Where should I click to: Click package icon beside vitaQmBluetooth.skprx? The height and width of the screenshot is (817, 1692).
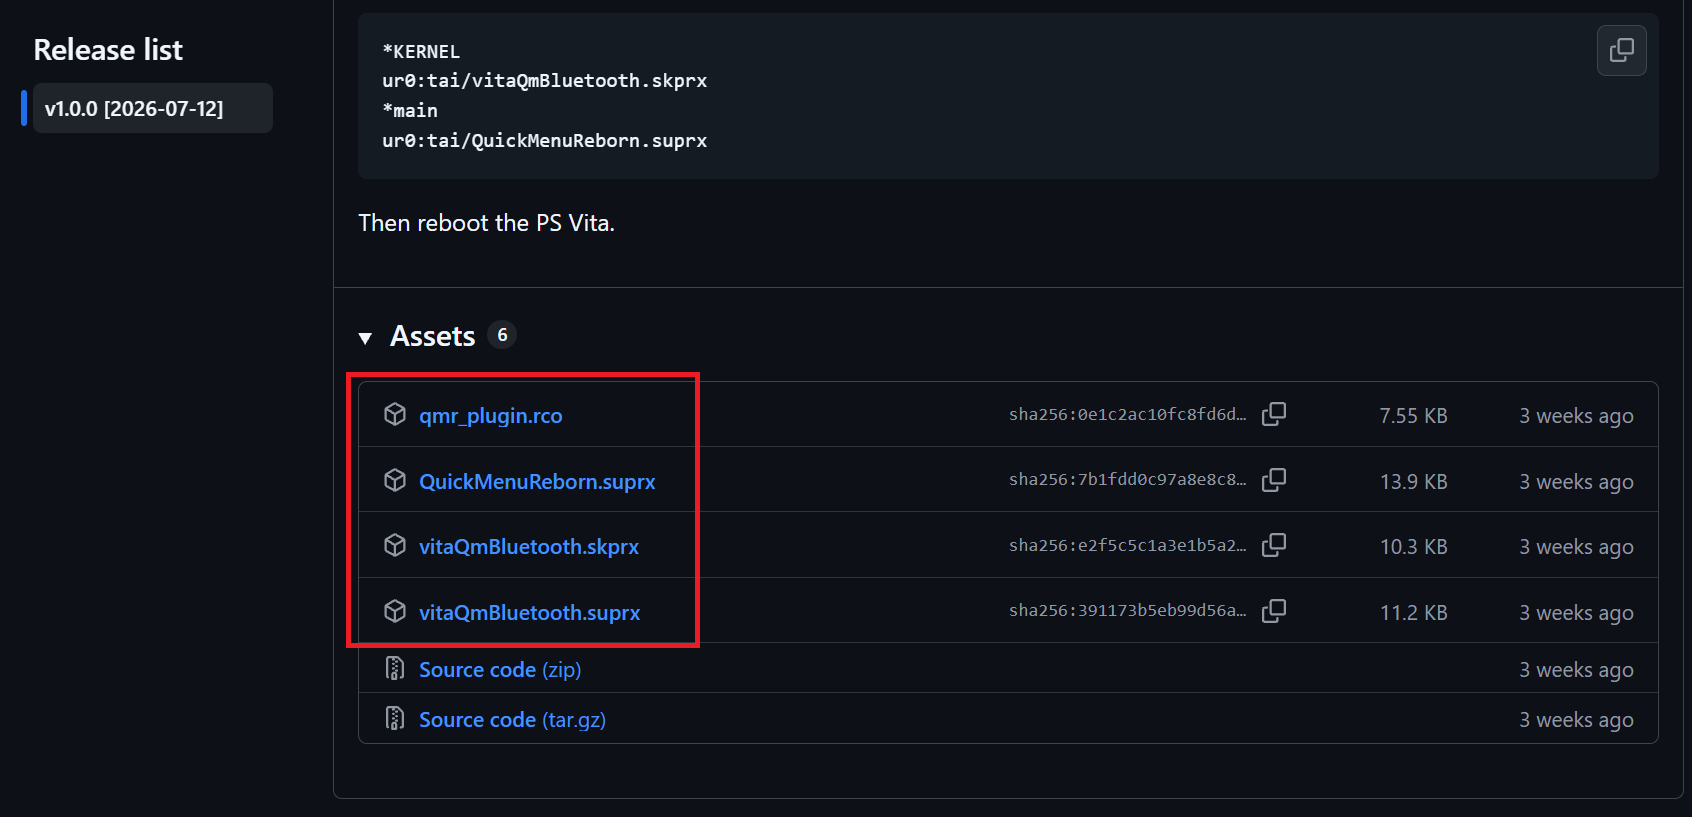pyautogui.click(x=395, y=545)
